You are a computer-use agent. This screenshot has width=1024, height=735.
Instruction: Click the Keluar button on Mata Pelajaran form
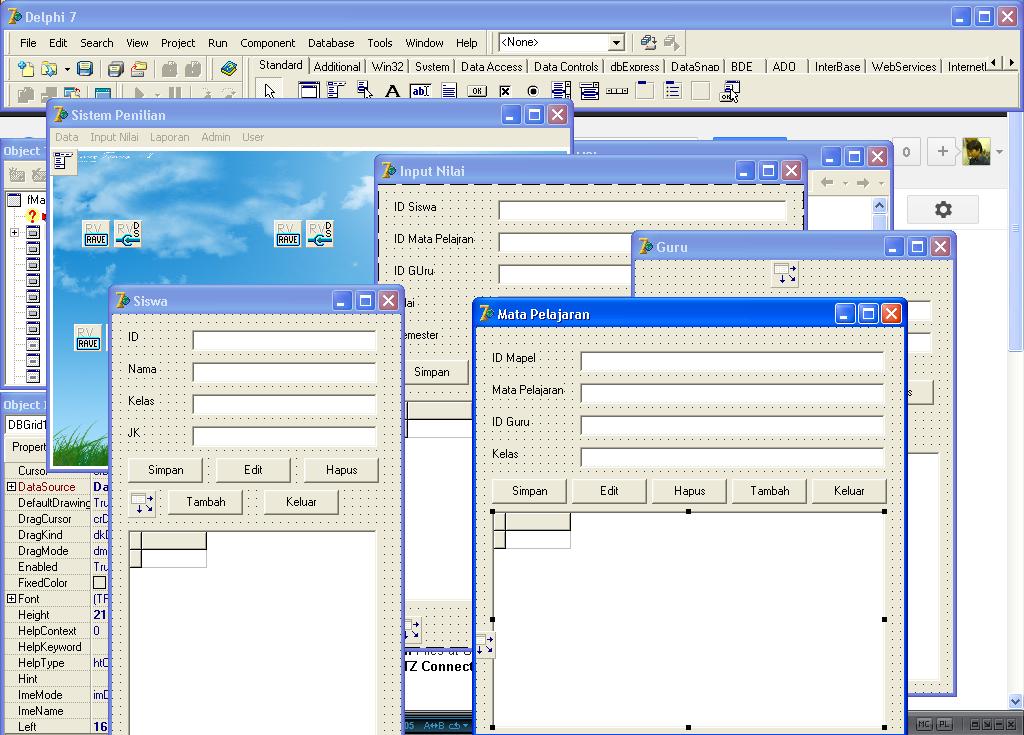click(848, 490)
